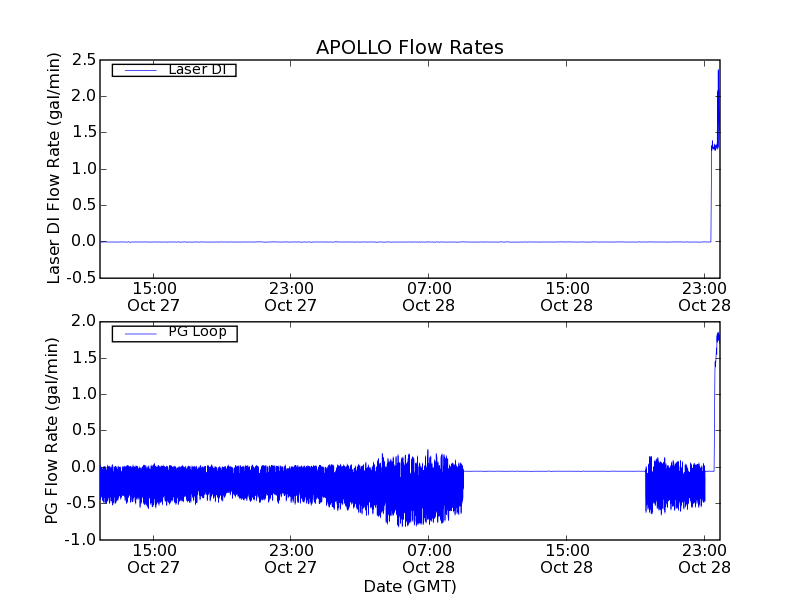Select the "Laser DI" legend label
The height and width of the screenshot is (600, 800).
point(196,70)
